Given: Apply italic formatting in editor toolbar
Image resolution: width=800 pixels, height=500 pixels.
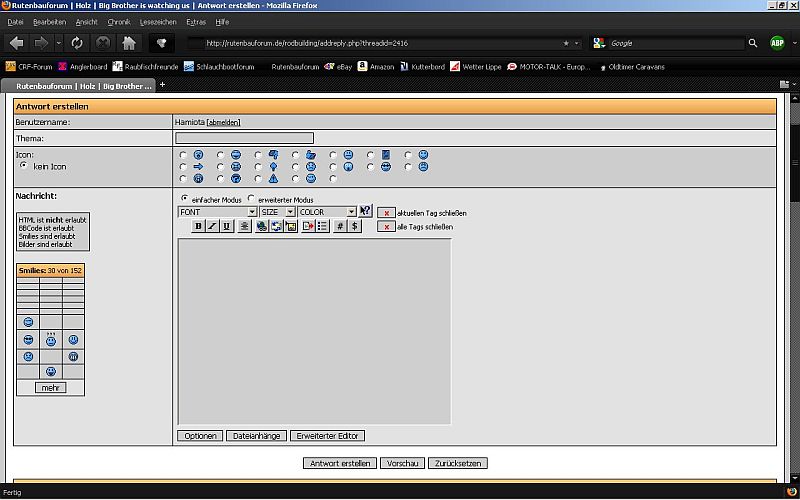Looking at the screenshot, I should [212, 226].
